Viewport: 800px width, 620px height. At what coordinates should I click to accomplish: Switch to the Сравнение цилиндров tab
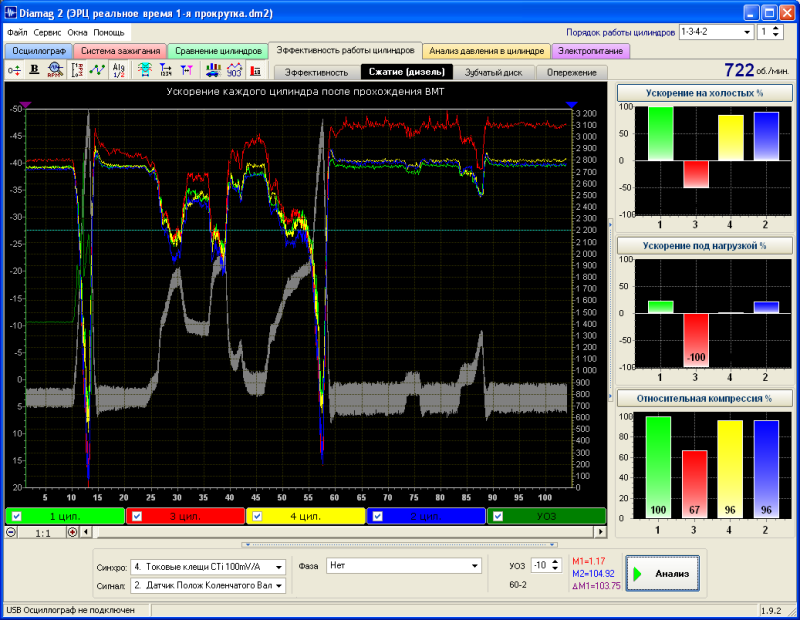pos(218,51)
